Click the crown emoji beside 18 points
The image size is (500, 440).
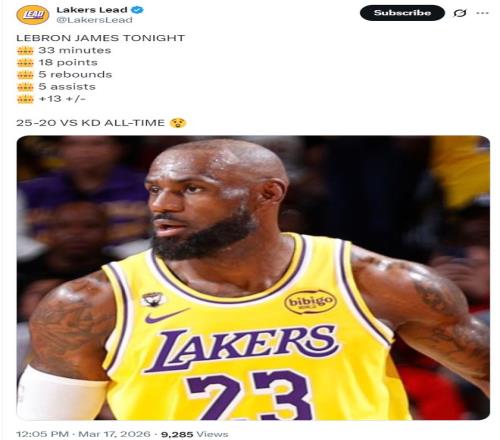click(25, 63)
